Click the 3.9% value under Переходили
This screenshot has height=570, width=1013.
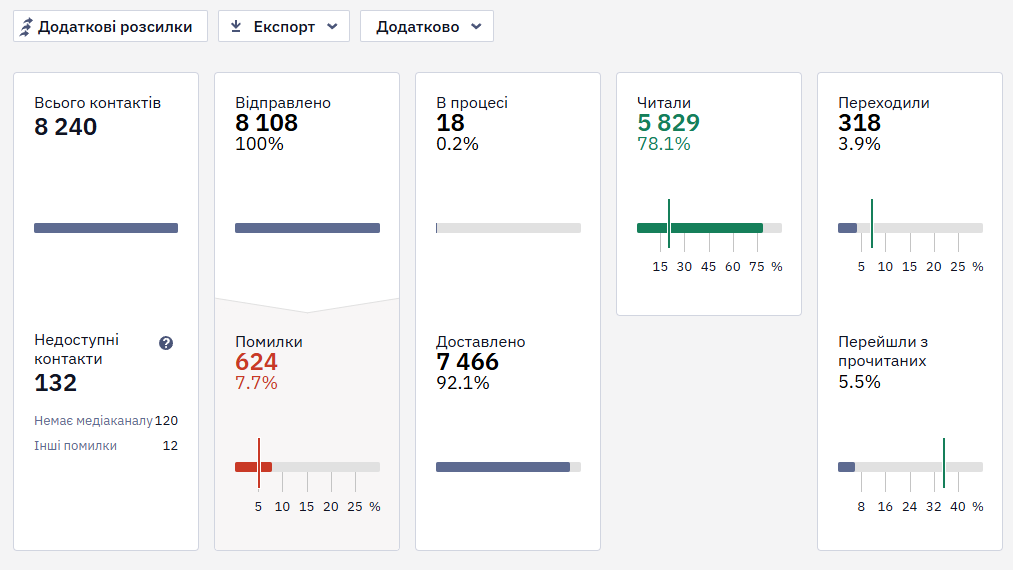click(859, 143)
